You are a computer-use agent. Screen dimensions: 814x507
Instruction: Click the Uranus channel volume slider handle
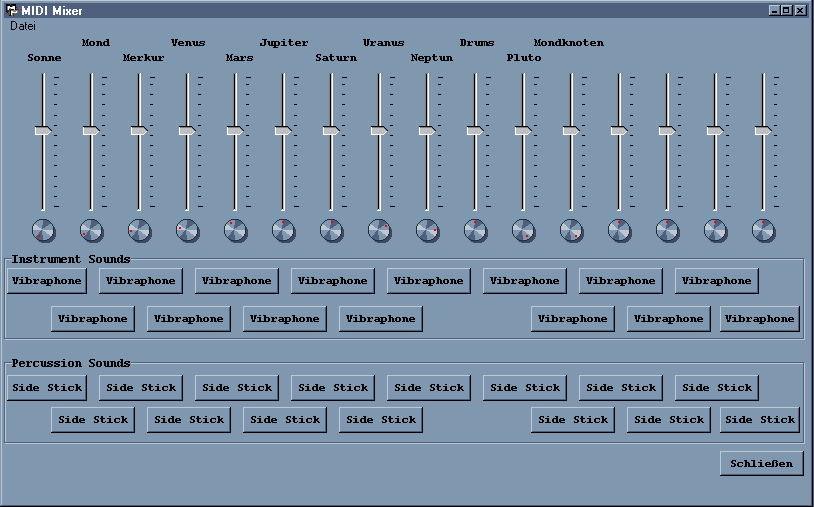[x=379, y=130]
